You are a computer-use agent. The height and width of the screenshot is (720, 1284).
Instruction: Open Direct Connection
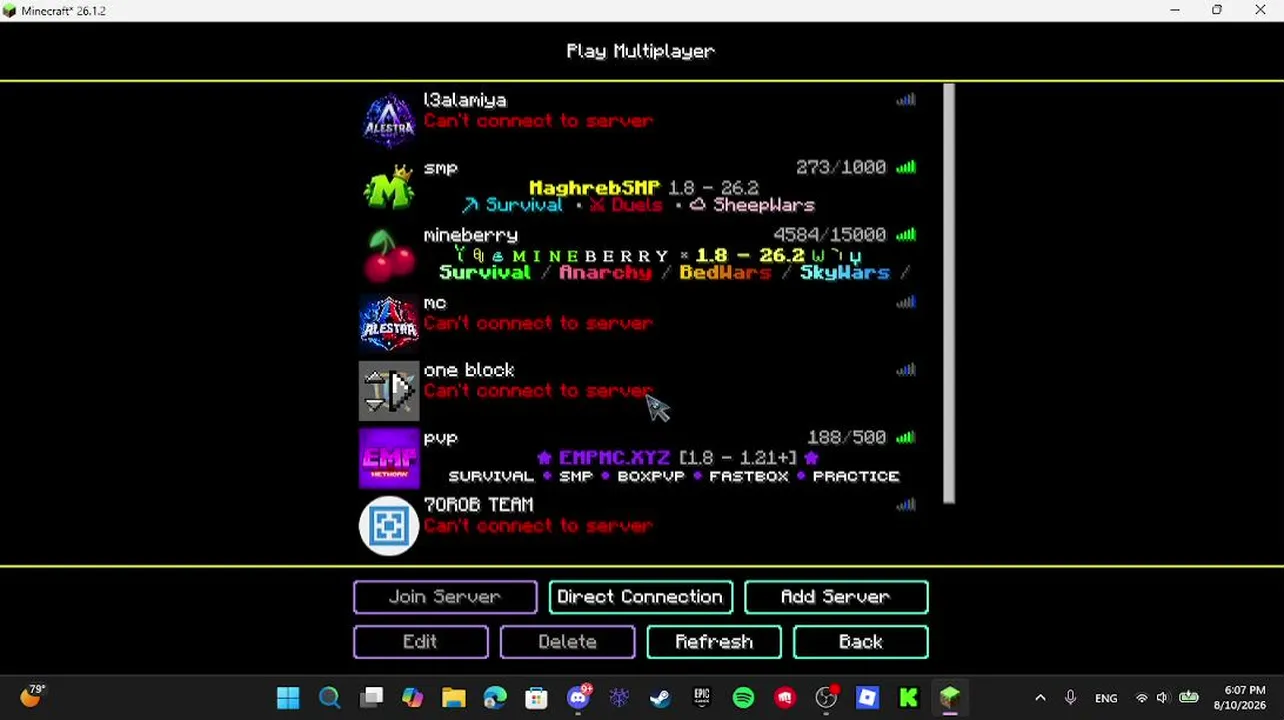(640, 597)
